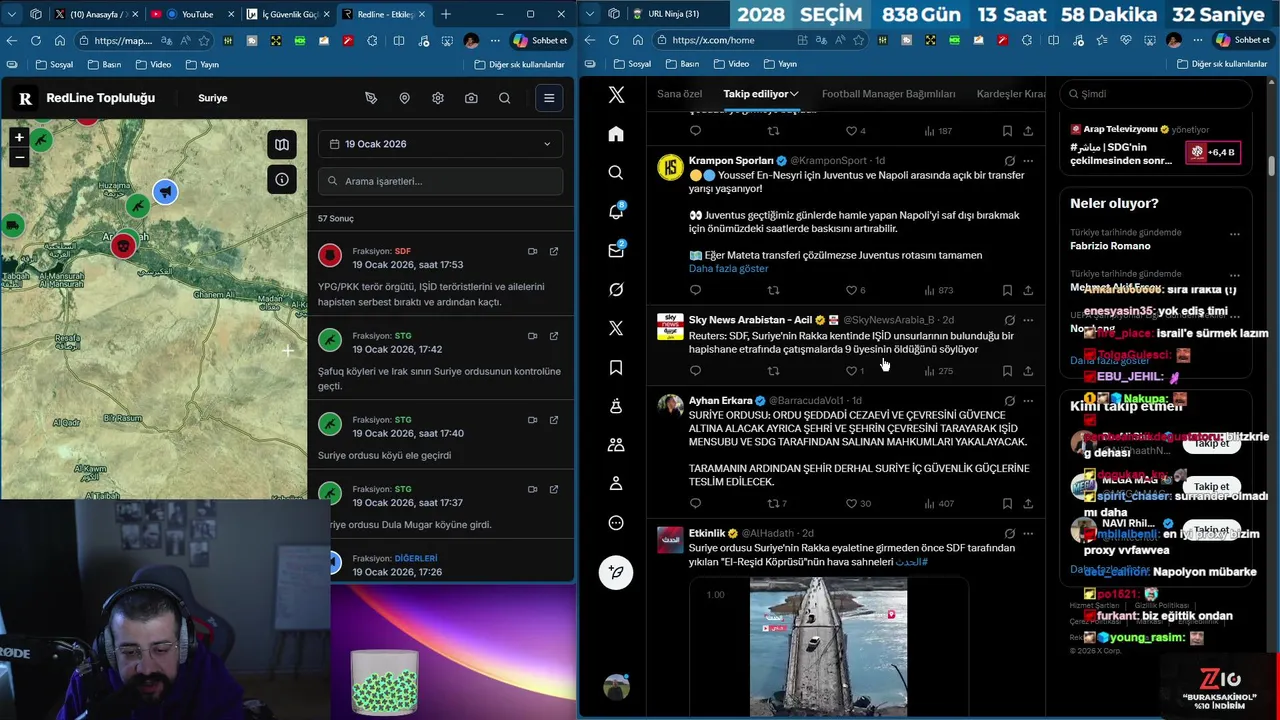Screen dimensions: 1280x720
Task: Open X Explore search in sidebar
Action: [x=616, y=172]
